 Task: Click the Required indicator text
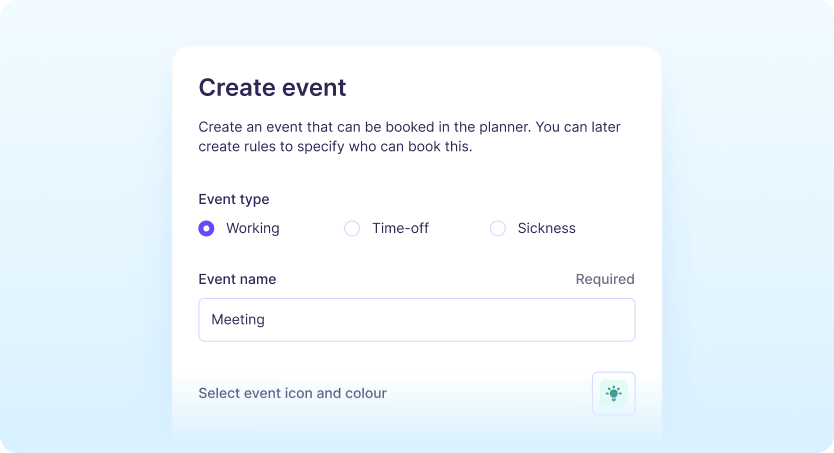(x=604, y=279)
